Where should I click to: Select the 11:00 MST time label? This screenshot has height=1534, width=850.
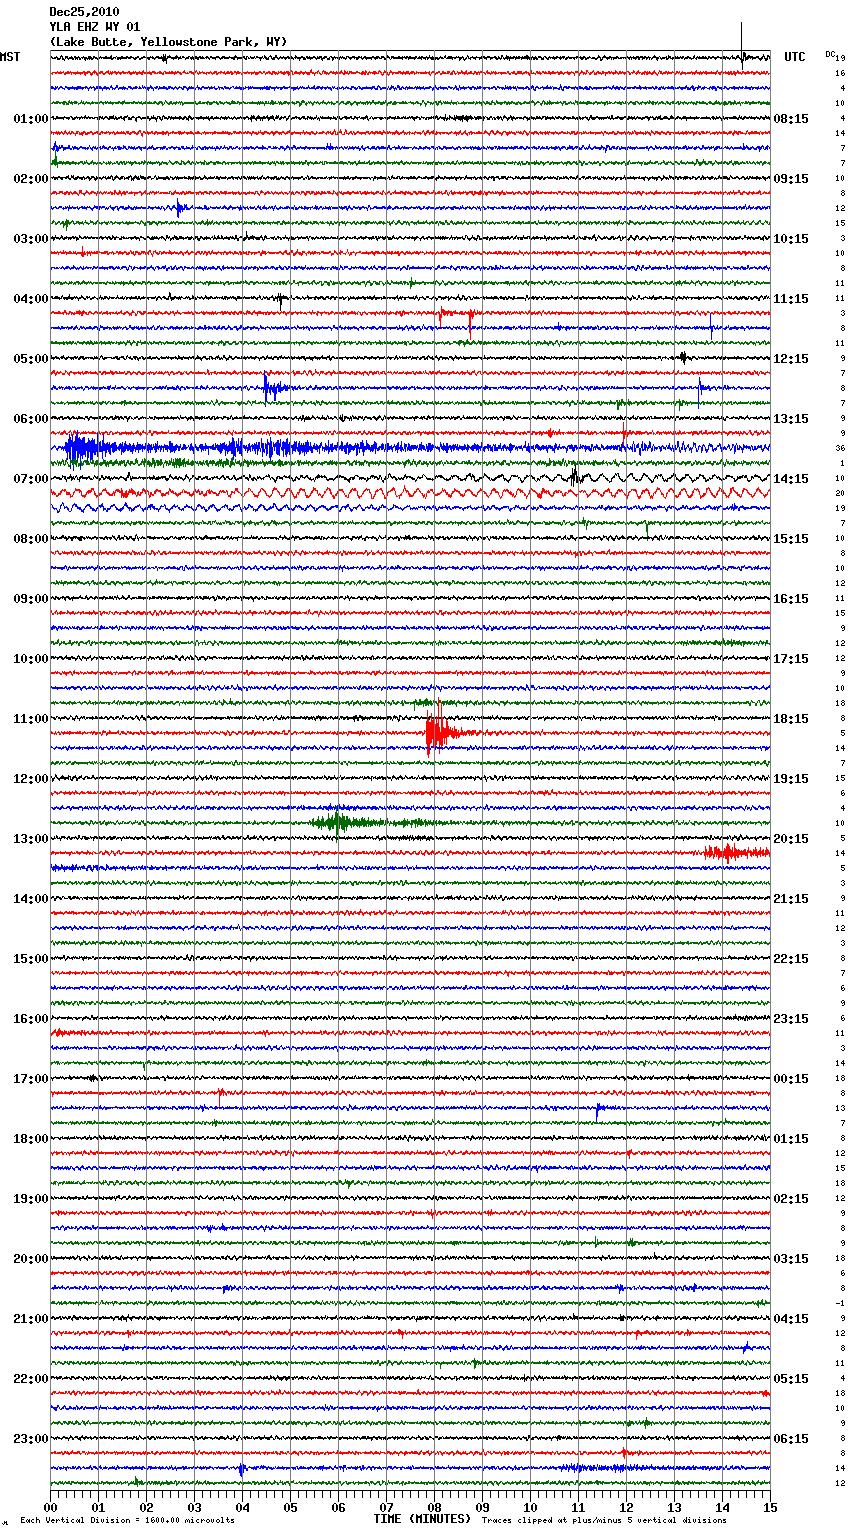pyautogui.click(x=31, y=719)
